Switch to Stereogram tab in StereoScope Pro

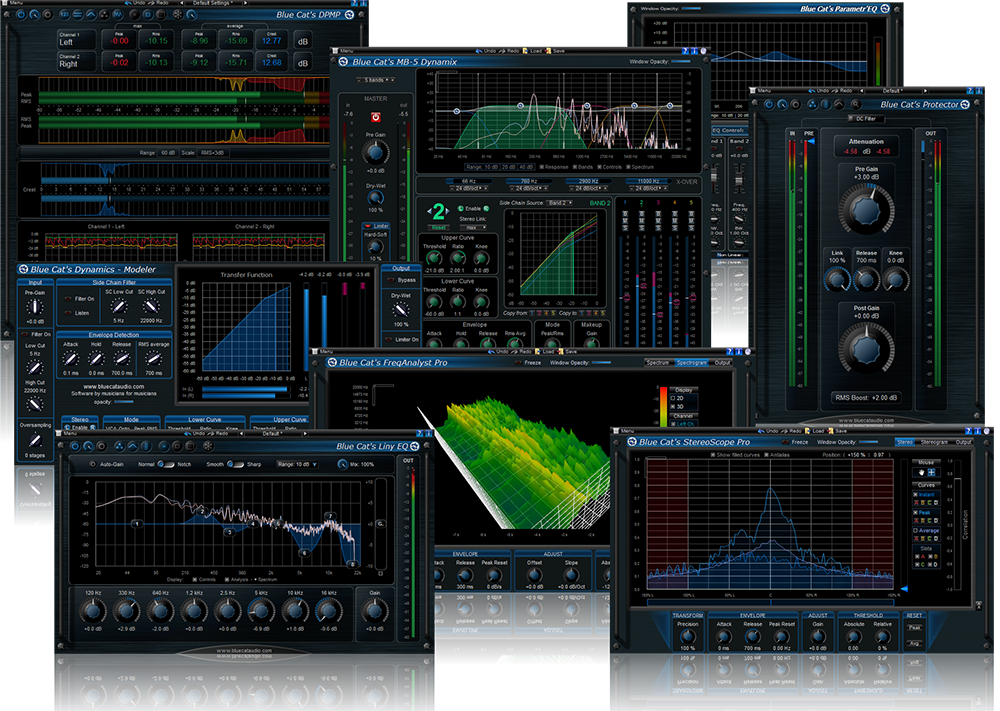(934, 442)
